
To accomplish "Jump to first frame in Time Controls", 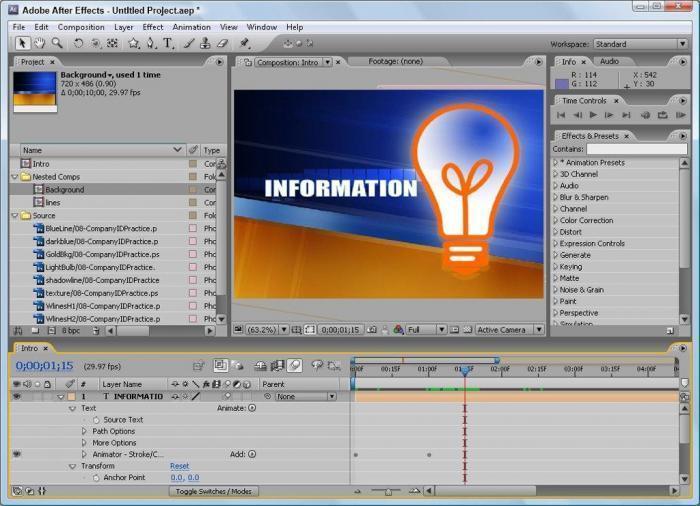I will tap(561, 115).
